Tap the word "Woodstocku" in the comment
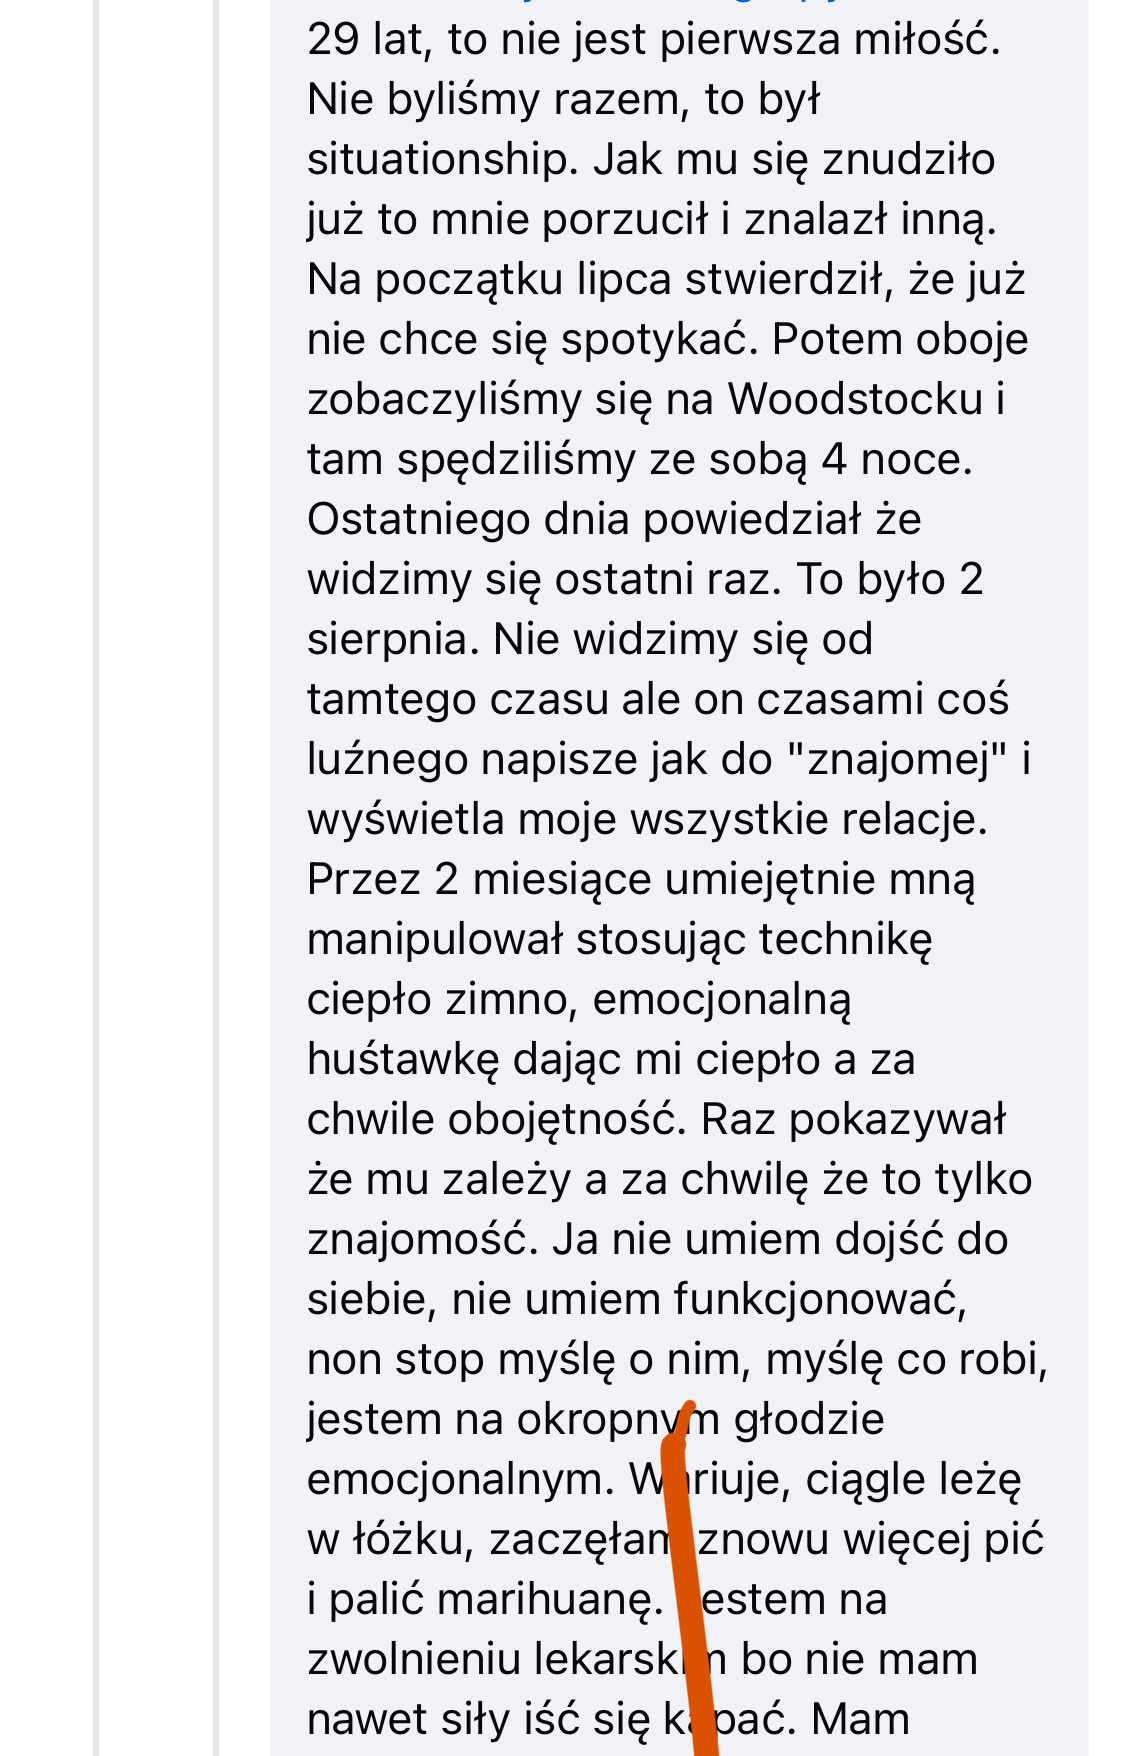This screenshot has width=1125, height=1756. [x=855, y=399]
